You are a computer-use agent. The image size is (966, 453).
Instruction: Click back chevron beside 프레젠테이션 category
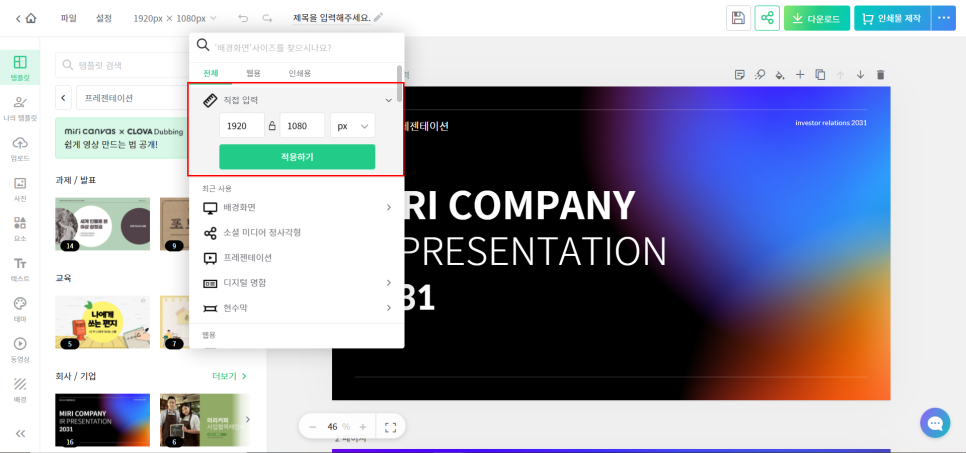pyautogui.click(x=63, y=97)
